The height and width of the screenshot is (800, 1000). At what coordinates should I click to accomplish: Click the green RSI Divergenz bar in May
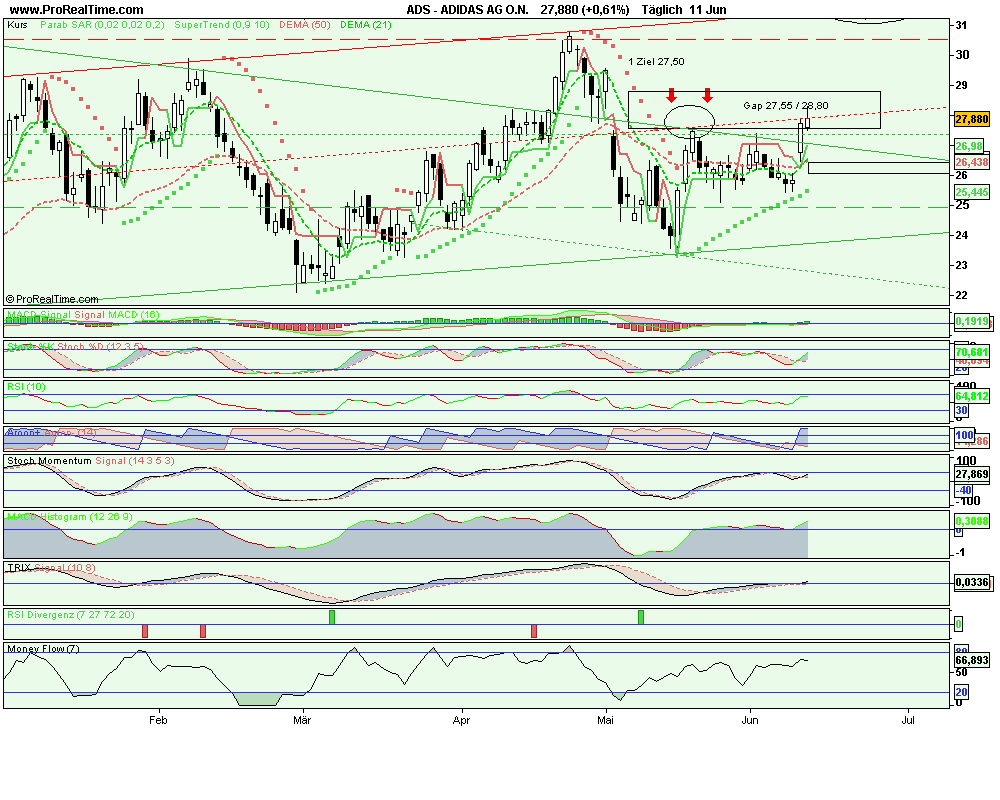tap(641, 616)
